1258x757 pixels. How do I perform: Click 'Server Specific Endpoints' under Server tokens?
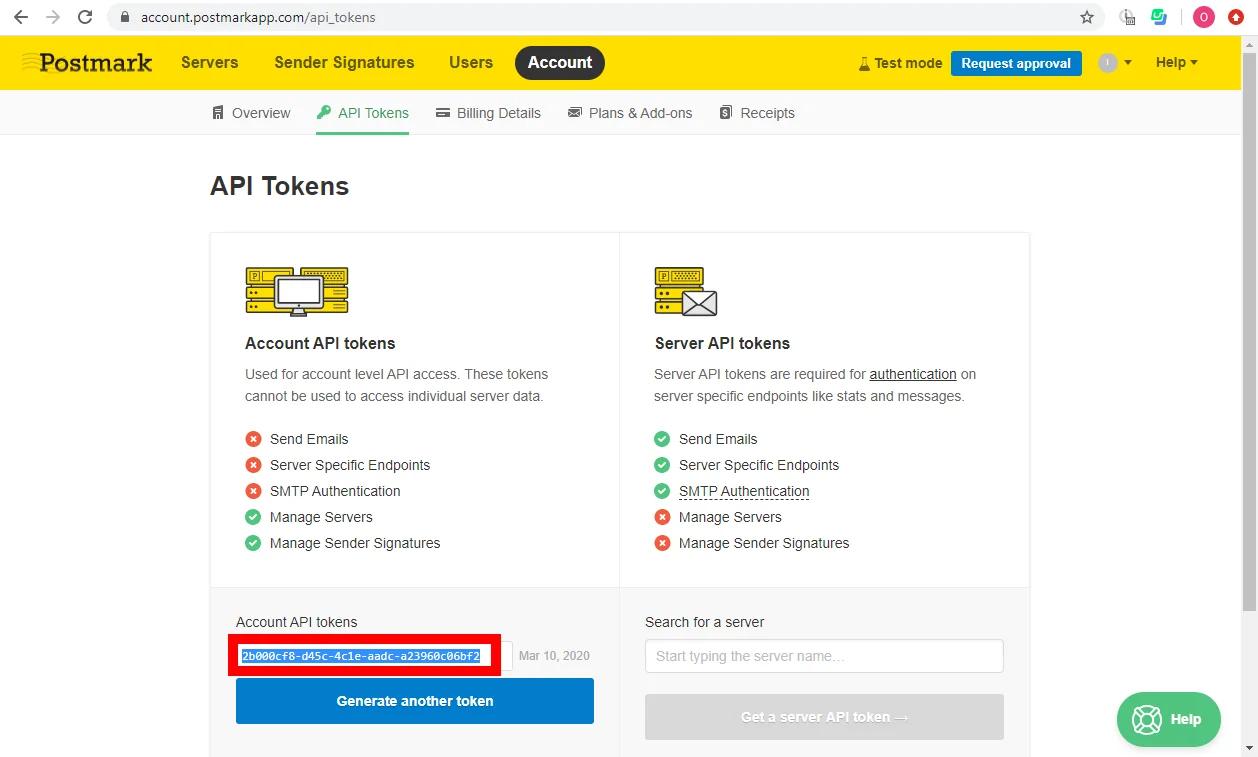759,465
